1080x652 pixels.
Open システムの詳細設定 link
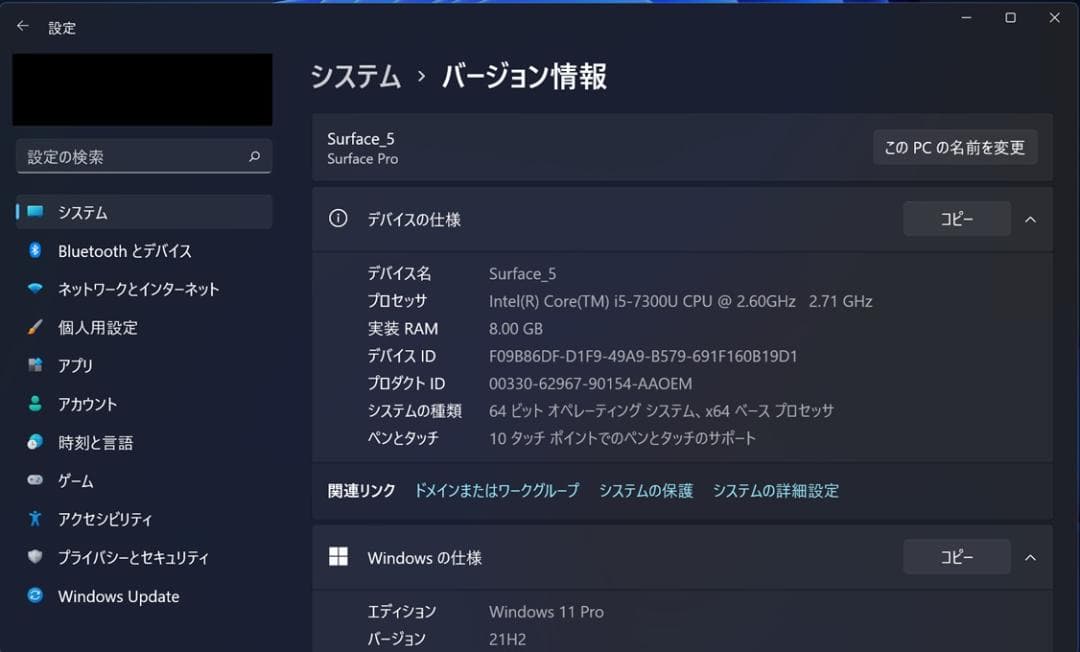click(776, 491)
